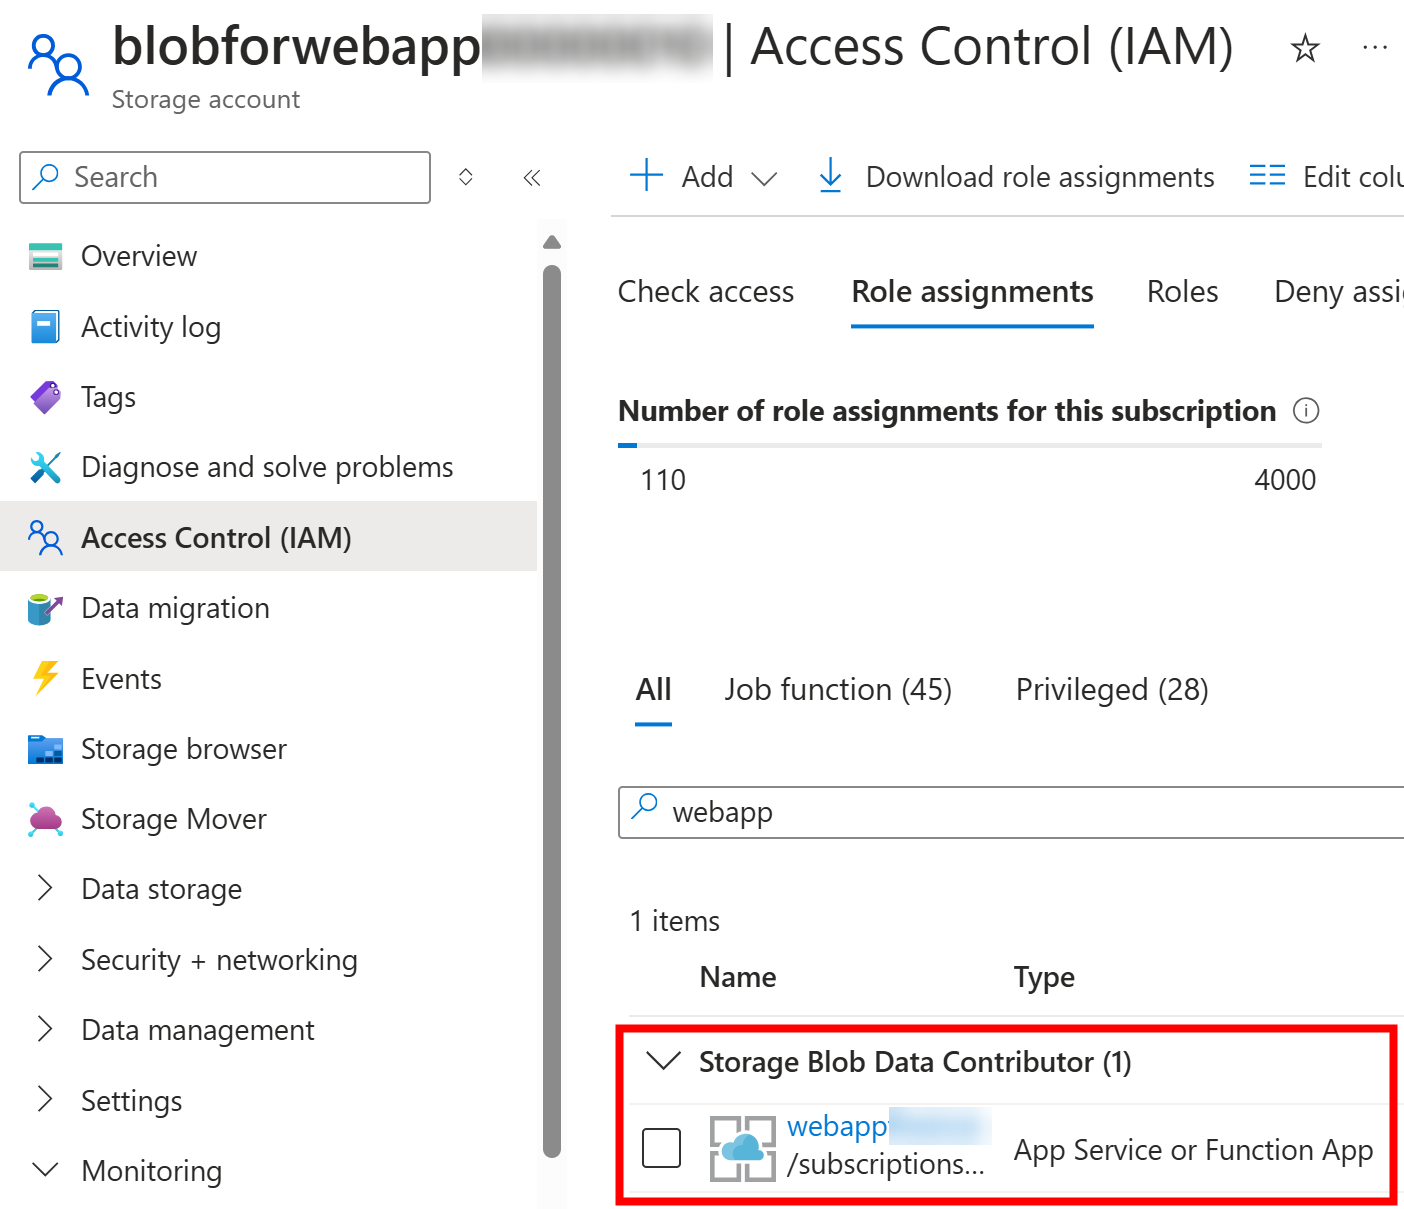Click the sidebar vertical scrollbar
The height and width of the screenshot is (1209, 1404).
tap(552, 710)
